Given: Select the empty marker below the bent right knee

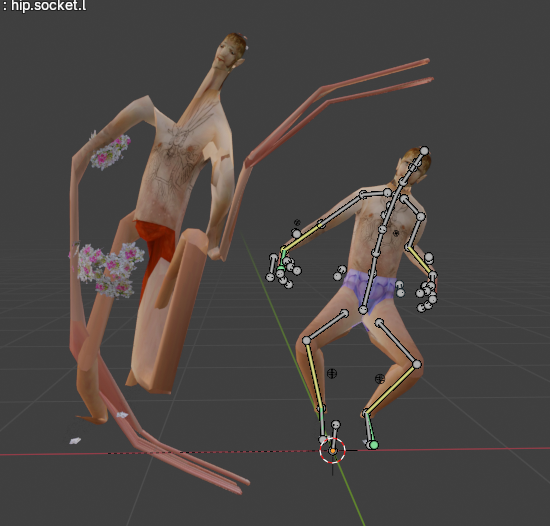Looking at the screenshot, I should (x=380, y=379).
